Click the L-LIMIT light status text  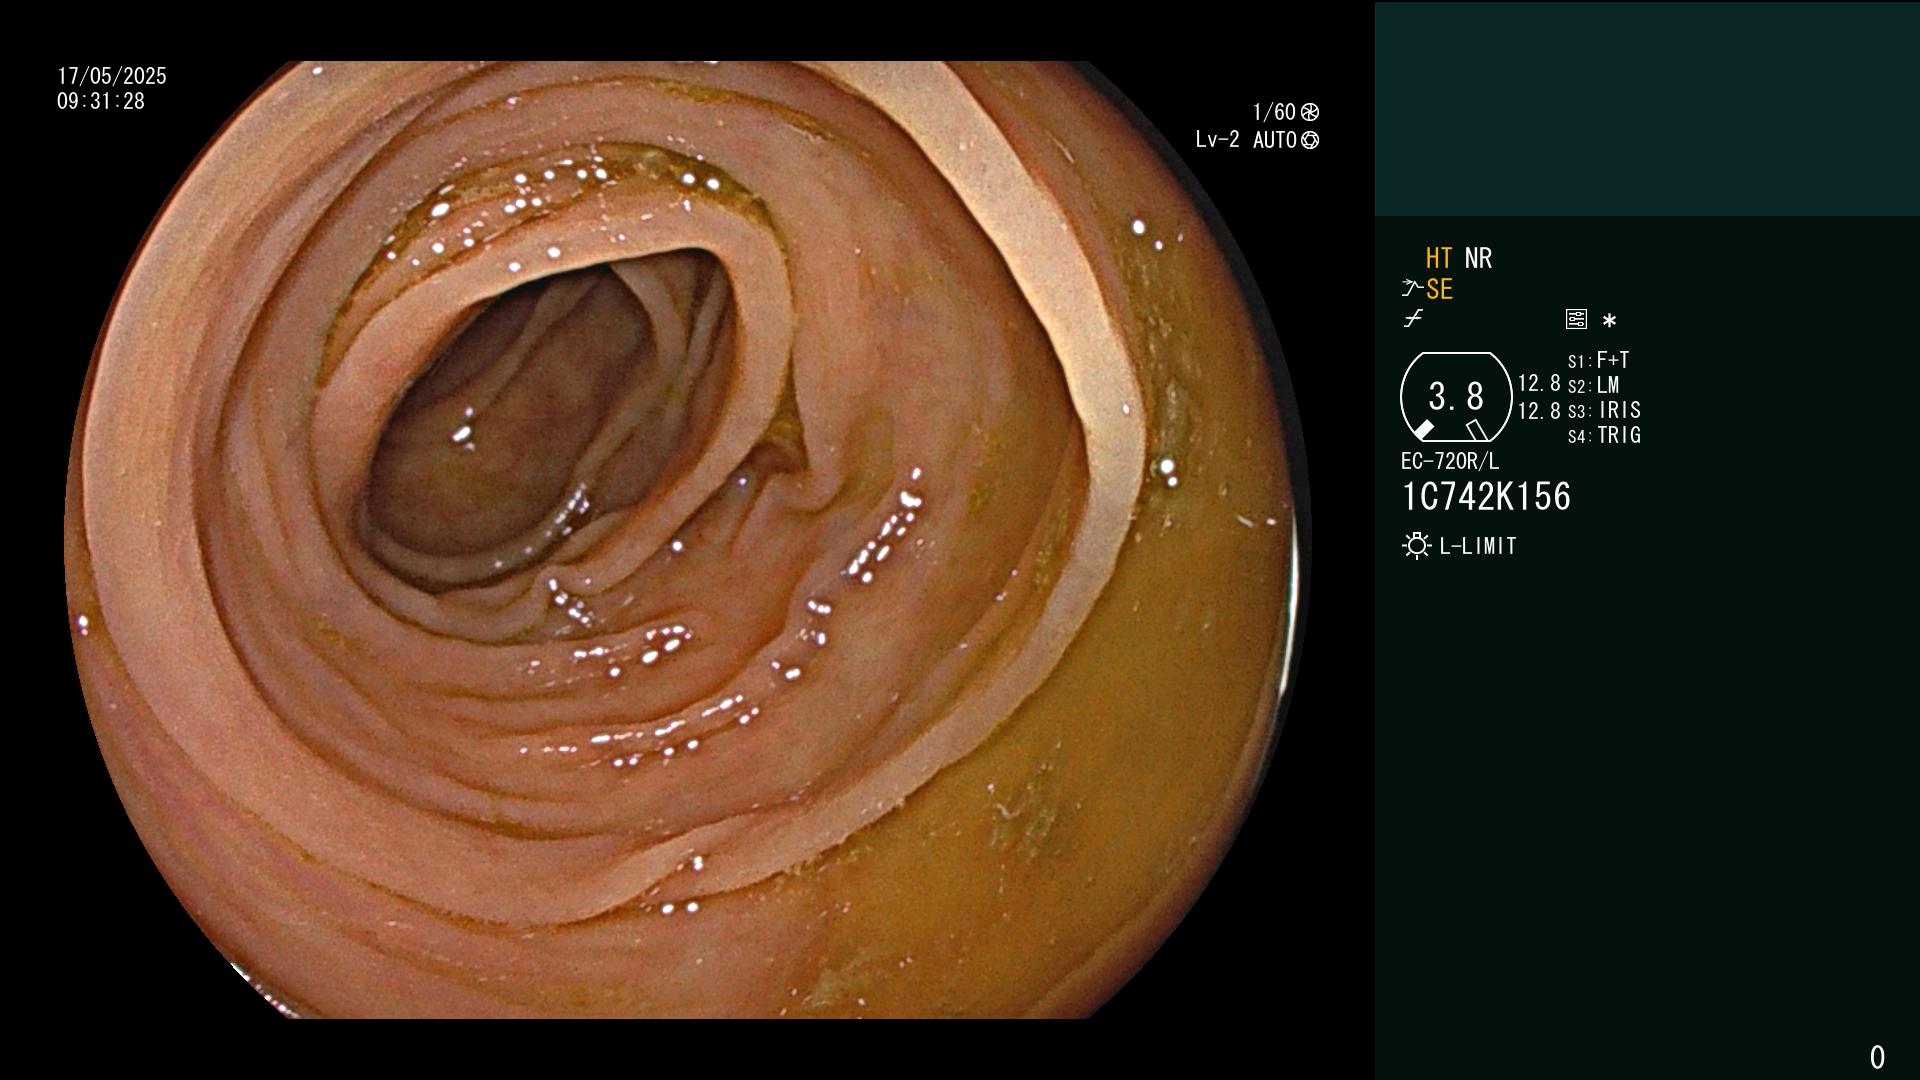[1478, 546]
